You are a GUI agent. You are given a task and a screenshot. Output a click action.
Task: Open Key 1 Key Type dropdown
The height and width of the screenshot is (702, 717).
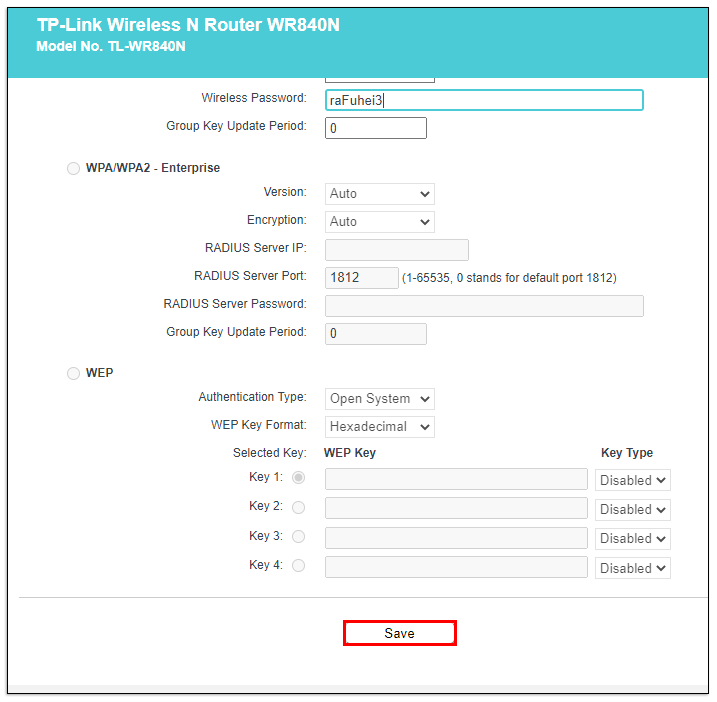pyautogui.click(x=632, y=480)
